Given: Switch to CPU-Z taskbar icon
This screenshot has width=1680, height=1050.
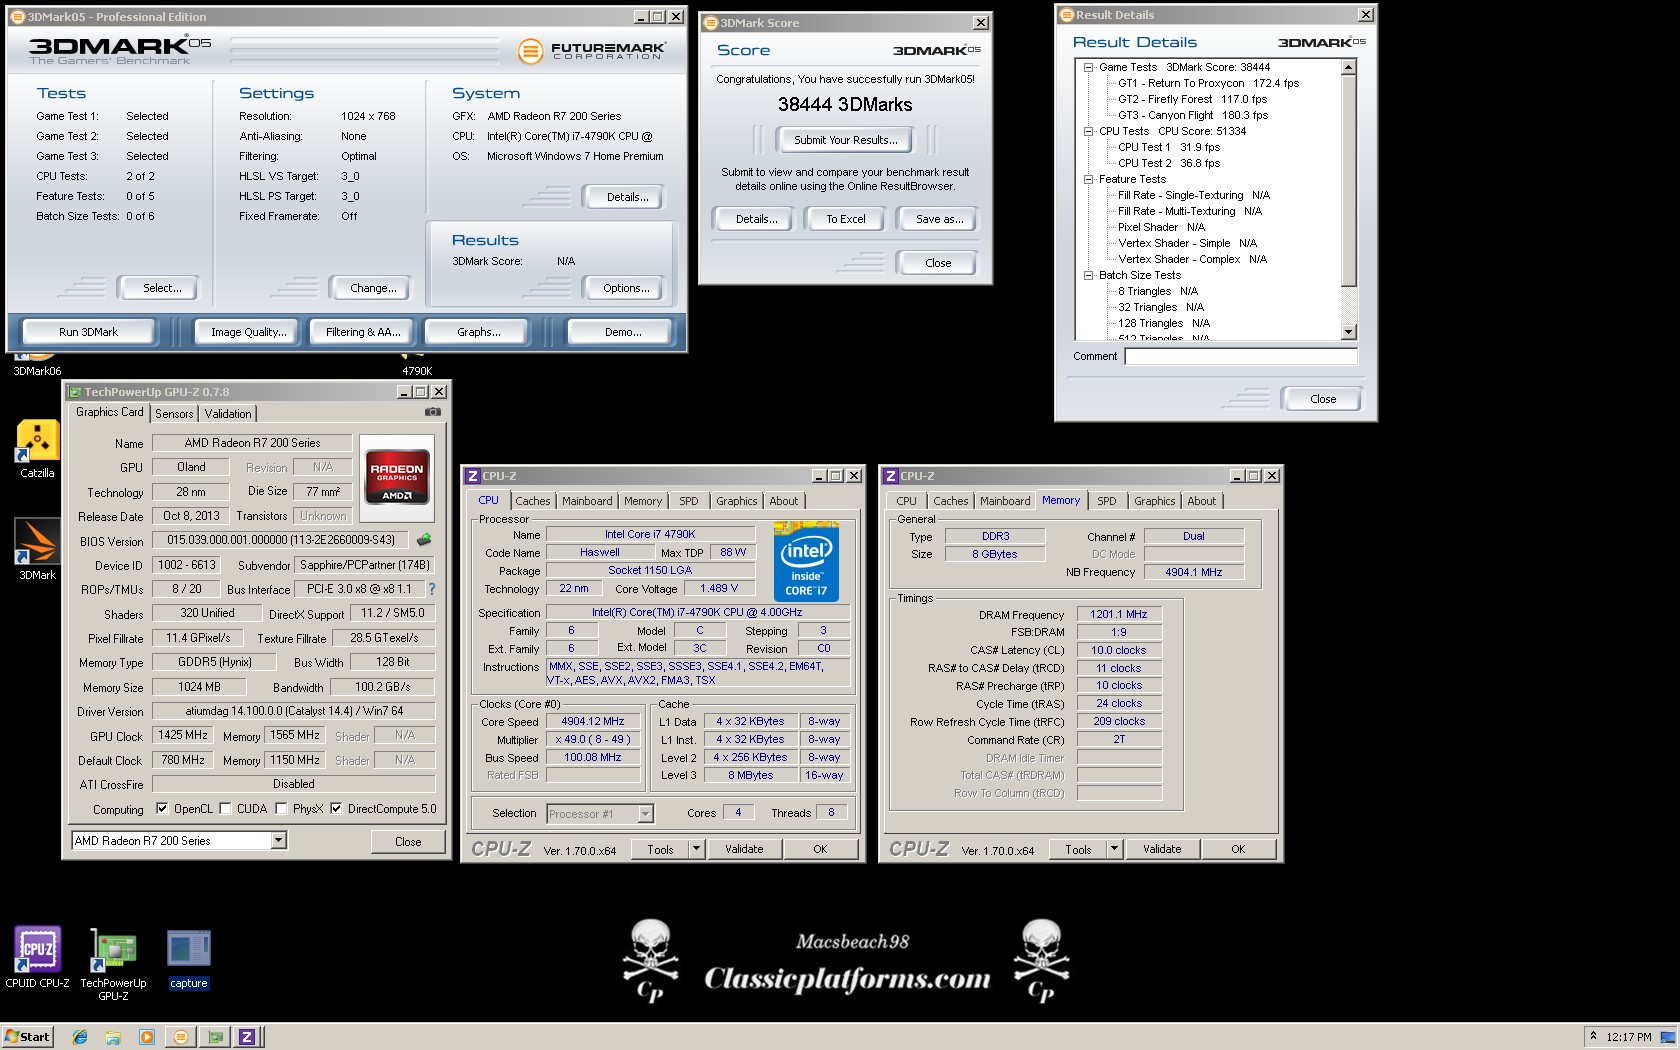Looking at the screenshot, I should click(x=247, y=1037).
